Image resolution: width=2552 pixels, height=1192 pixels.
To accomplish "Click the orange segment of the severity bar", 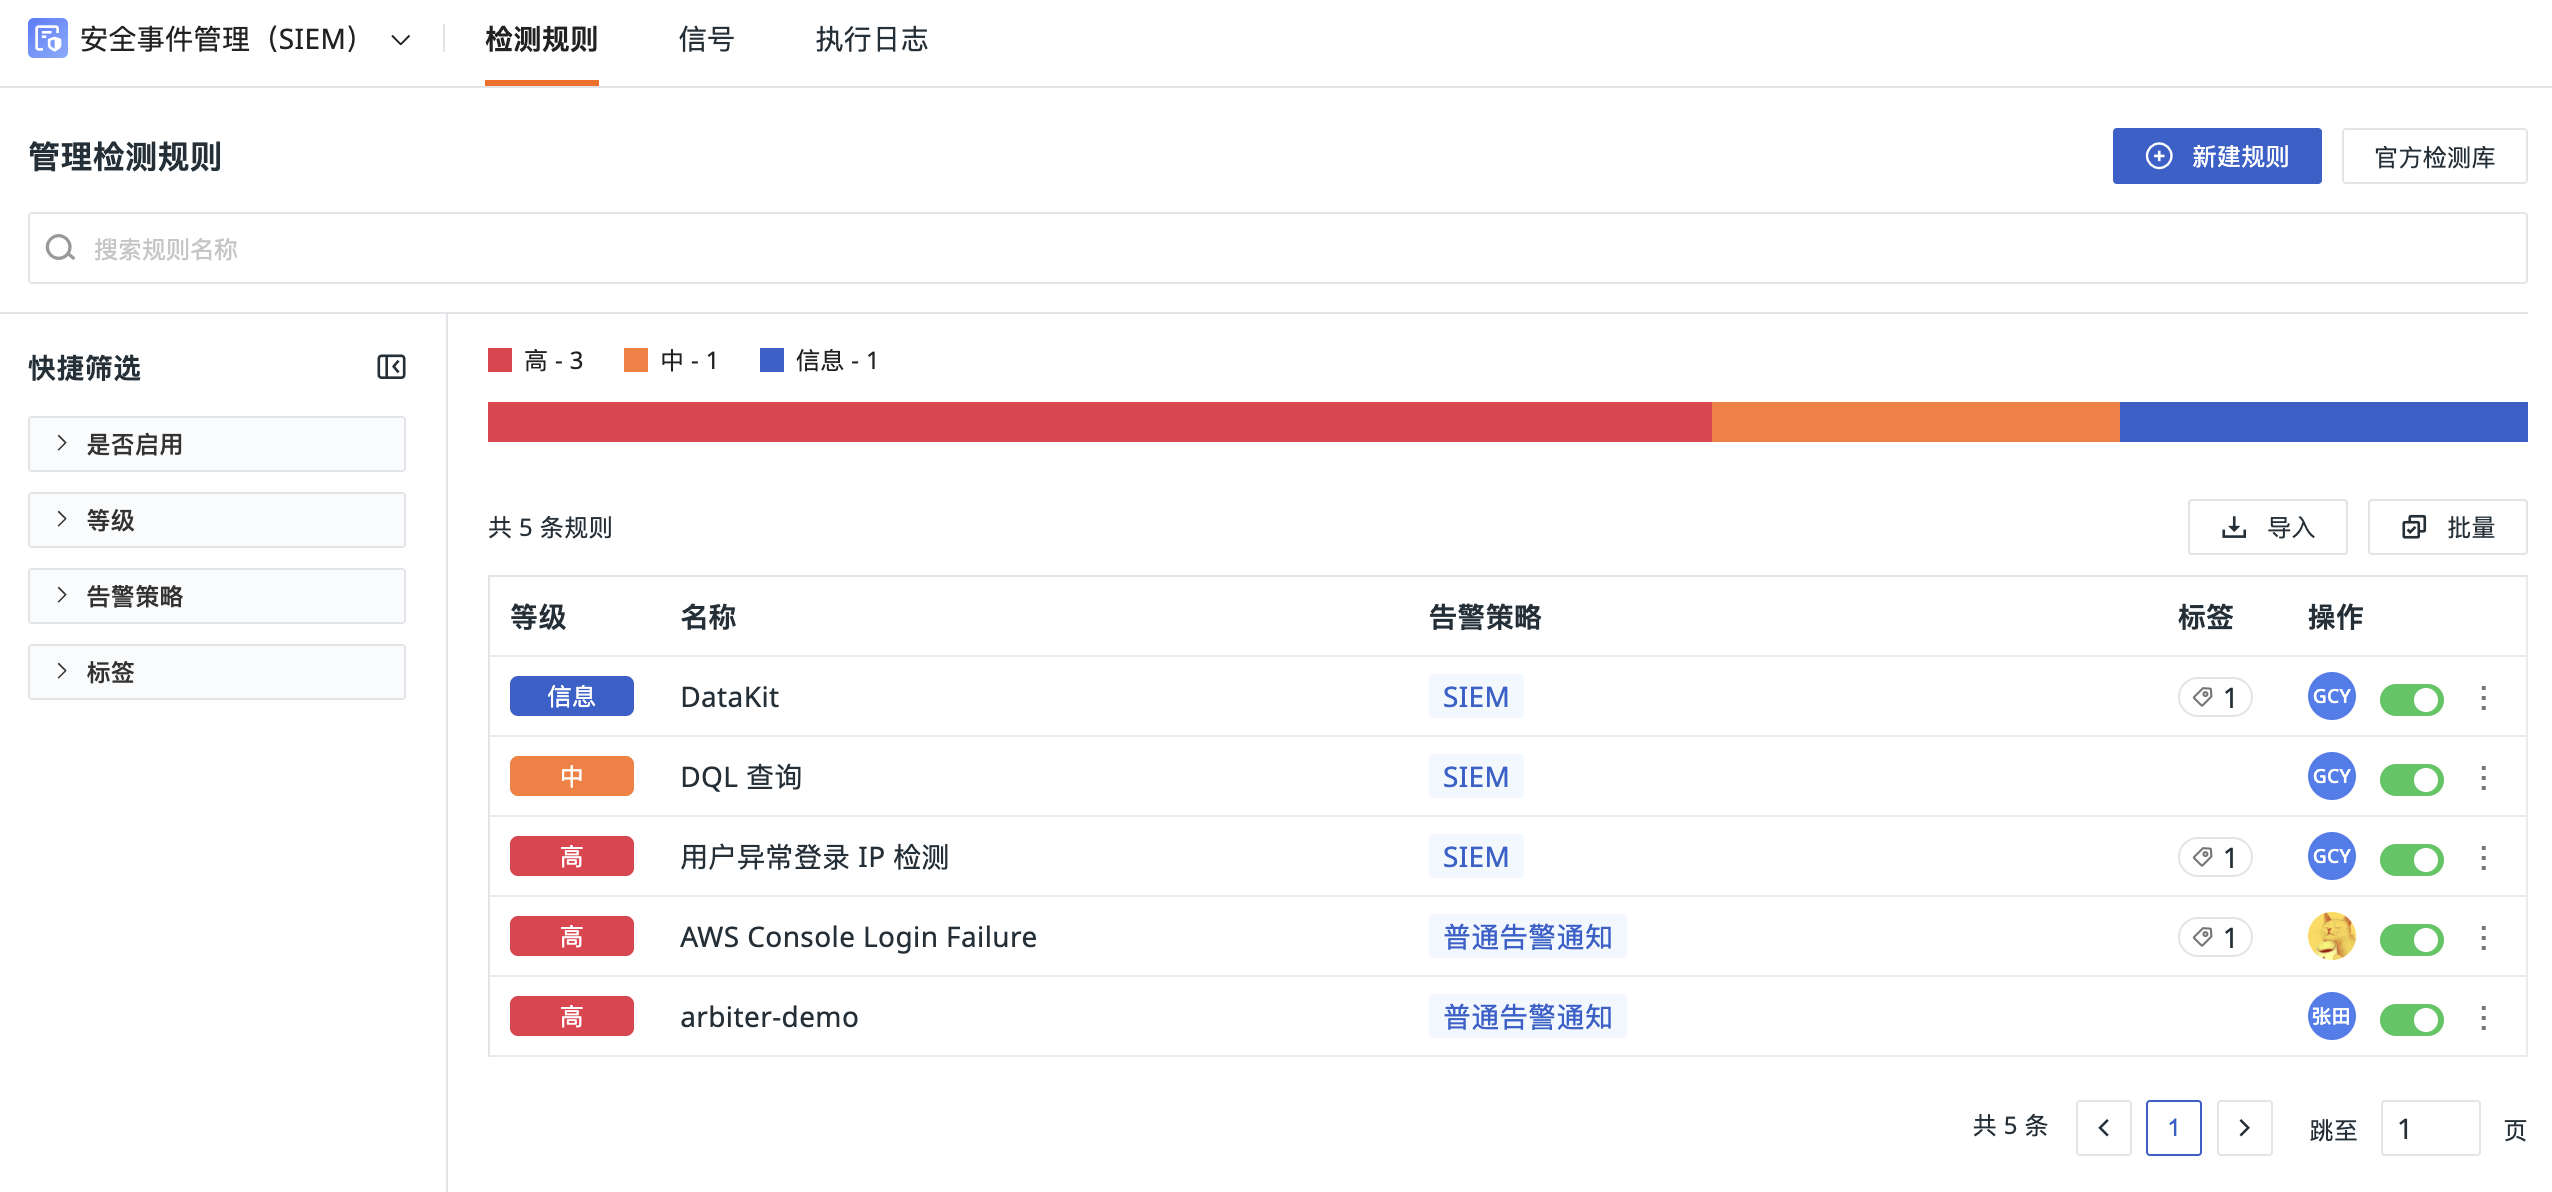I will click(x=1916, y=422).
